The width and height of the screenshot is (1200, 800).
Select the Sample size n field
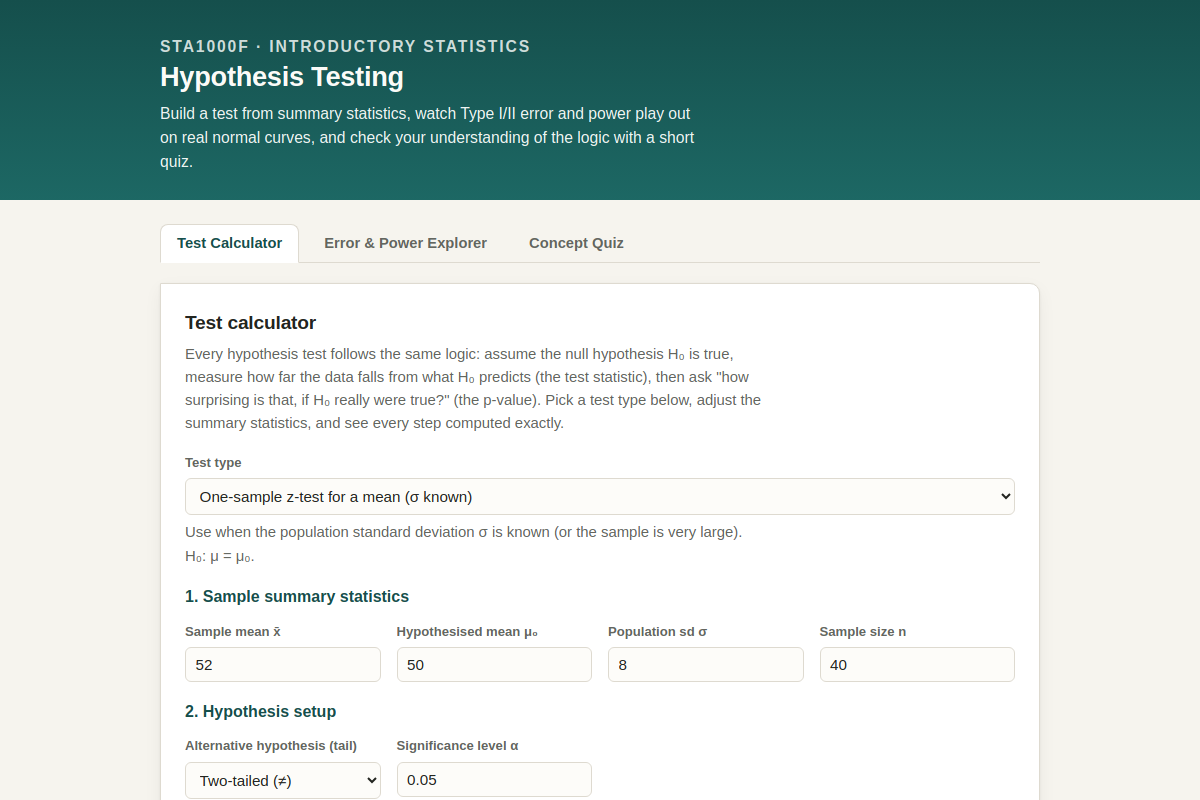click(917, 664)
